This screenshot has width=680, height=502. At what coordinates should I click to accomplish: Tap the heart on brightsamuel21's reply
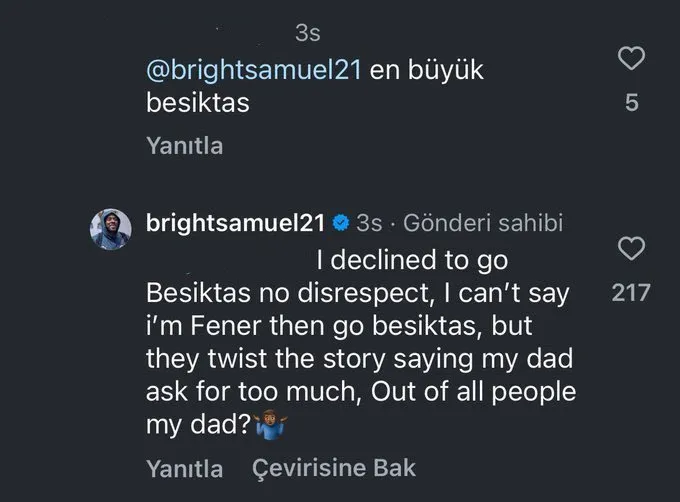(632, 248)
